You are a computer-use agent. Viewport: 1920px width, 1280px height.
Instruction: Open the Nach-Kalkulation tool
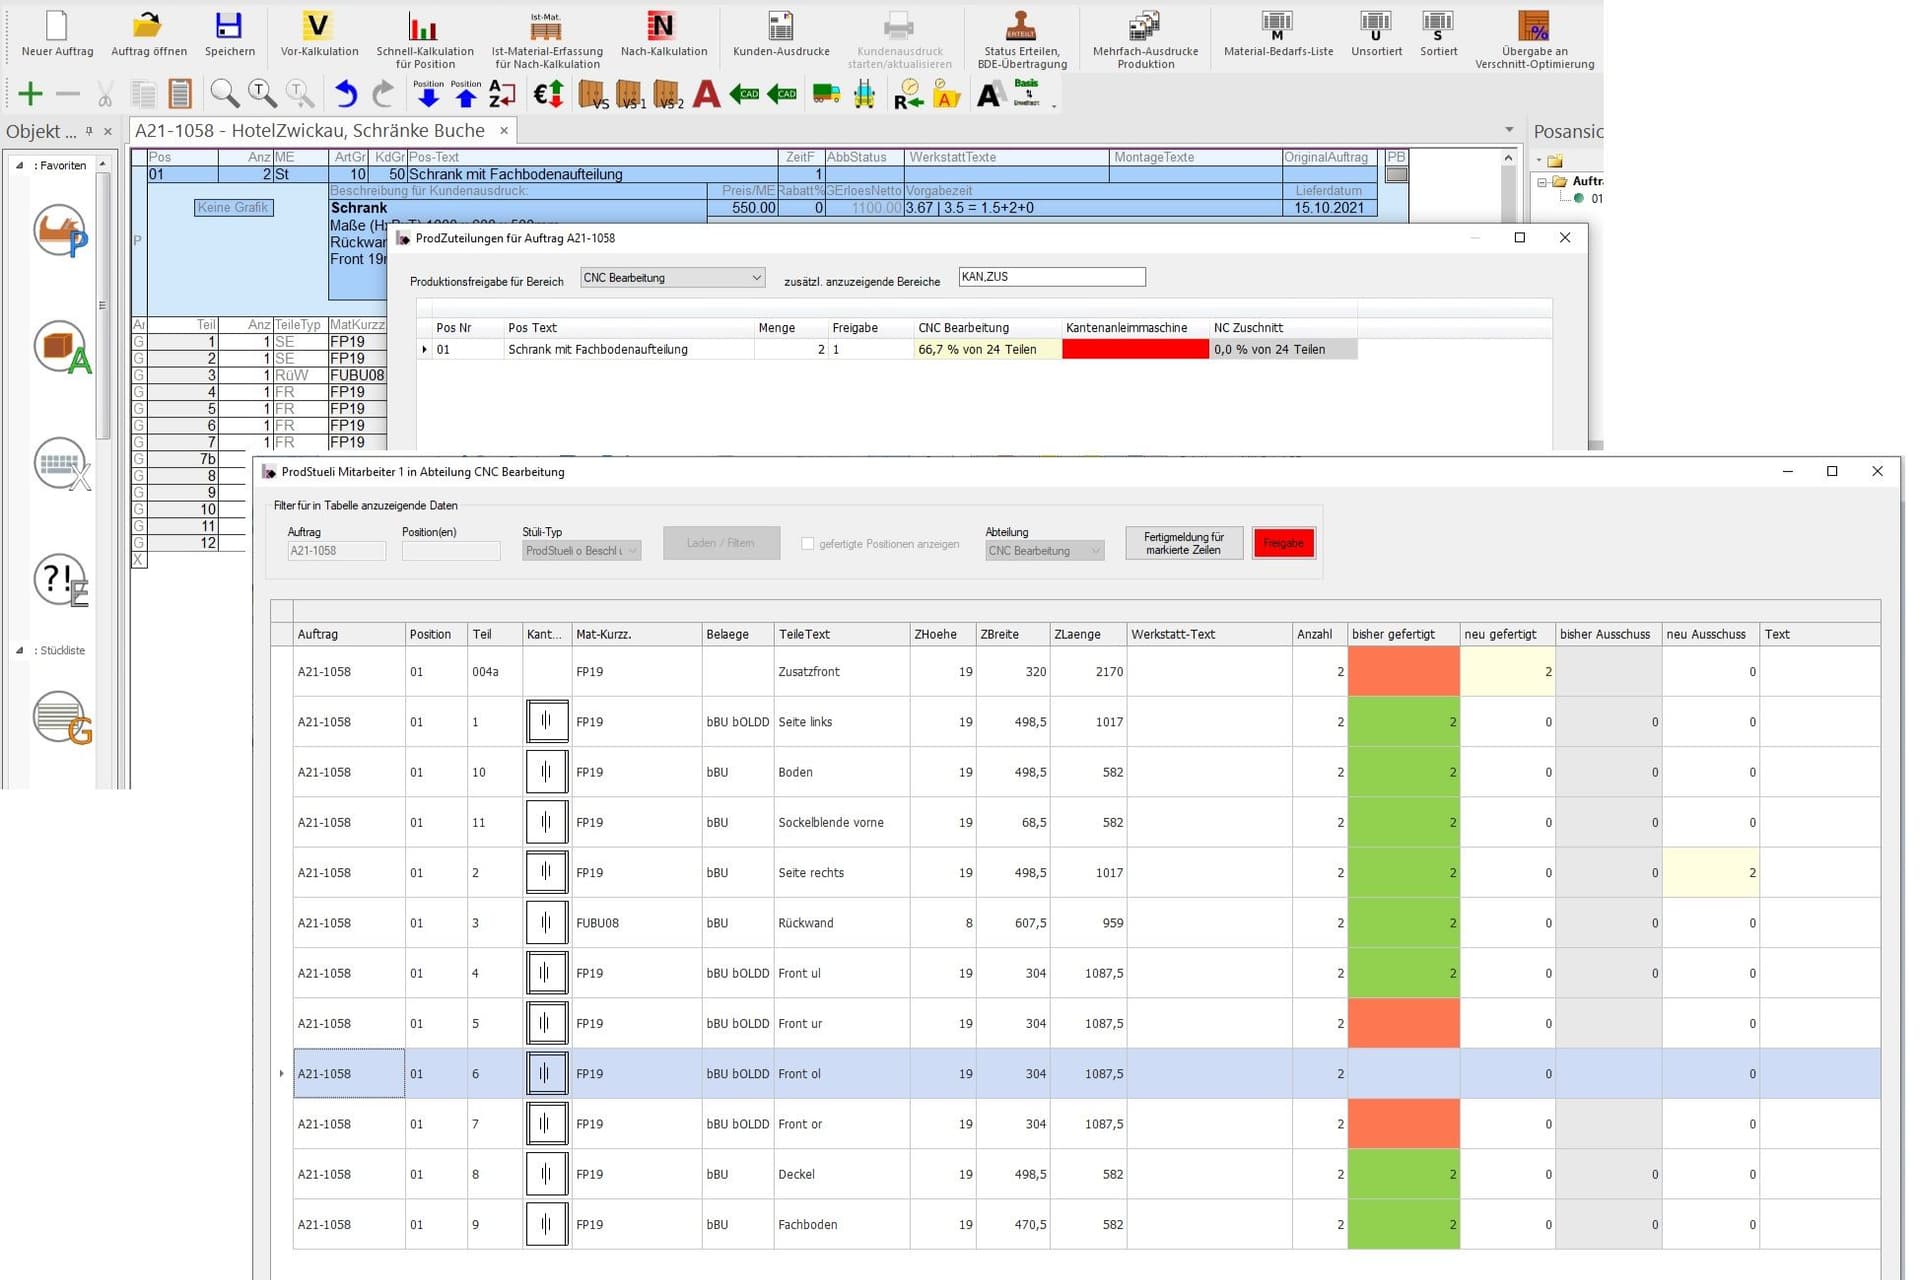[663, 27]
